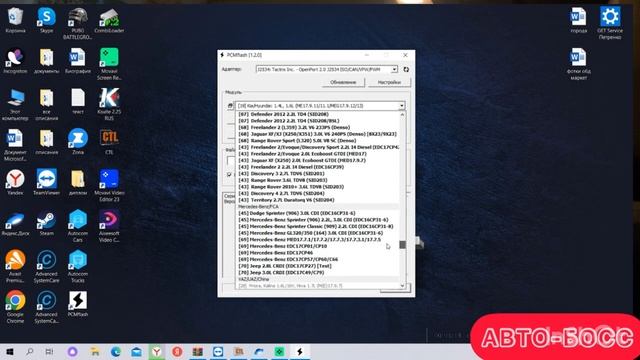Viewport: 640px width, 360px height.
Task: Click the Task View taskbar button
Action: coord(49,351)
